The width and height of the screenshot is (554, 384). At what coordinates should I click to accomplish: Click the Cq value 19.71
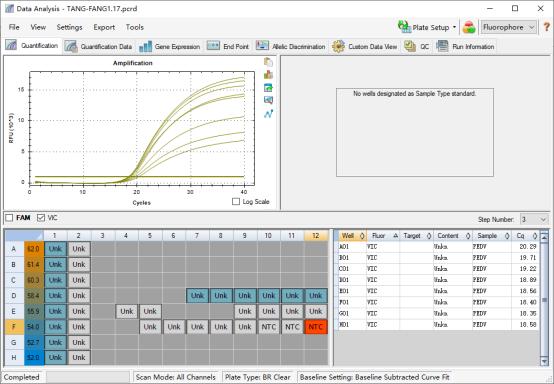pyautogui.click(x=528, y=258)
